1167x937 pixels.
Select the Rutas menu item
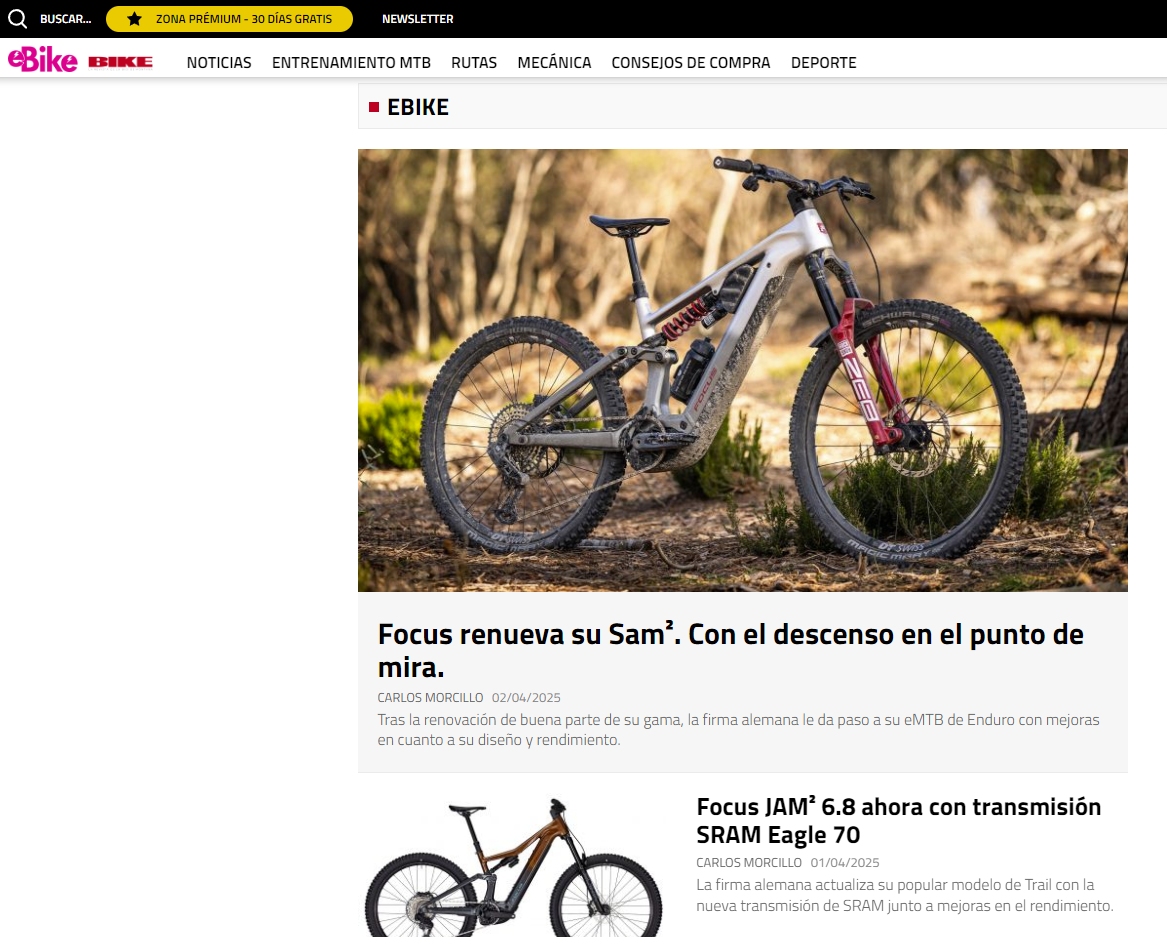coord(474,63)
